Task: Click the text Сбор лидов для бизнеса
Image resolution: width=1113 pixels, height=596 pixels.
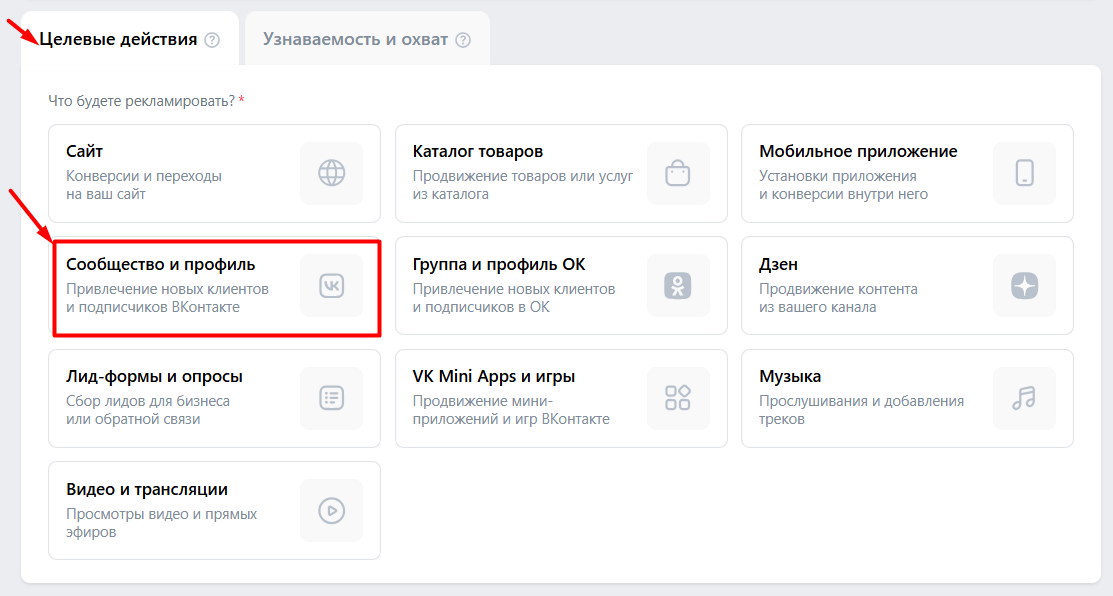Action: pyautogui.click(x=148, y=401)
